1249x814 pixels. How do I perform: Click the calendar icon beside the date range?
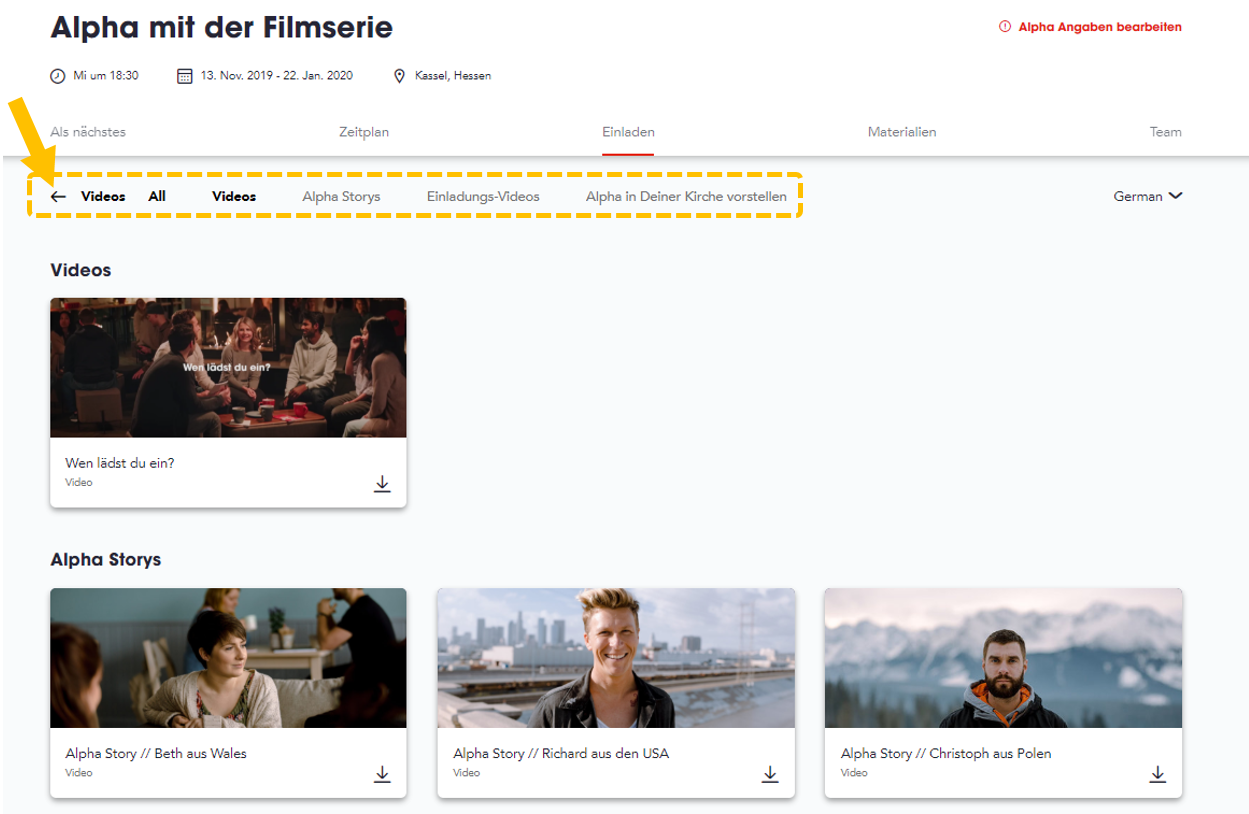184,76
